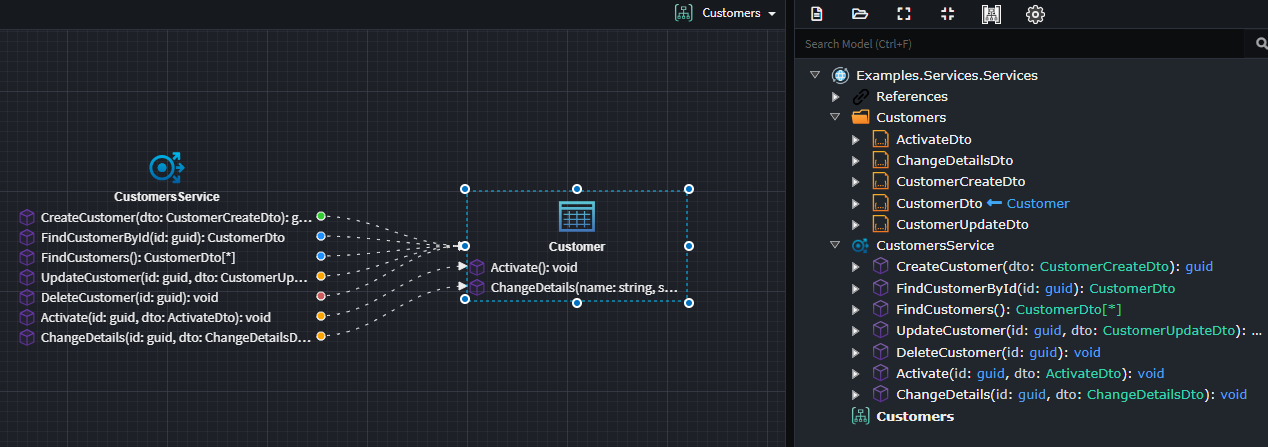Click the CustomerUpdateDto icon in tree
This screenshot has width=1268, height=447.
(880, 224)
